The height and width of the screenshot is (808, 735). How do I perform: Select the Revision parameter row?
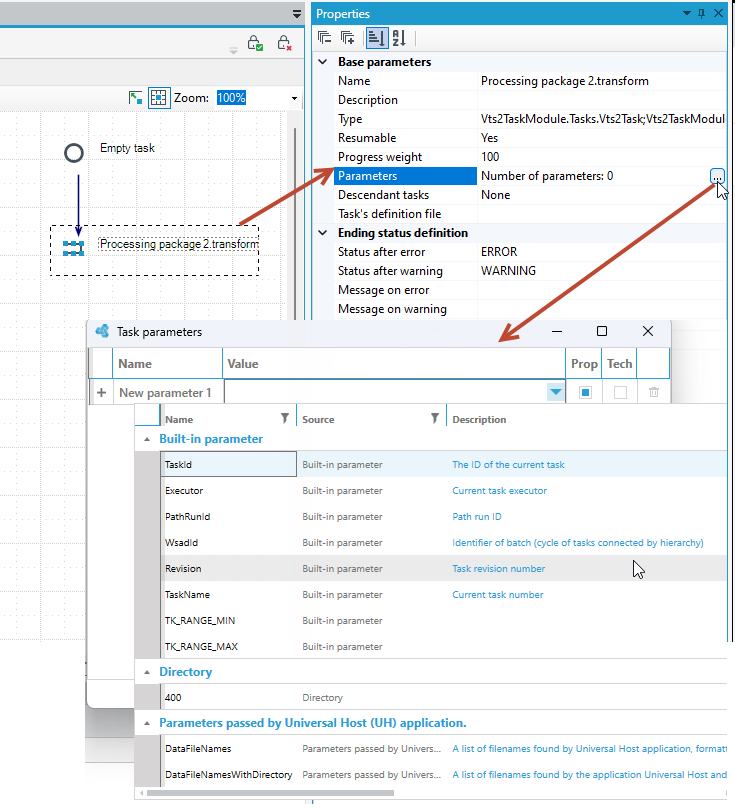444,568
